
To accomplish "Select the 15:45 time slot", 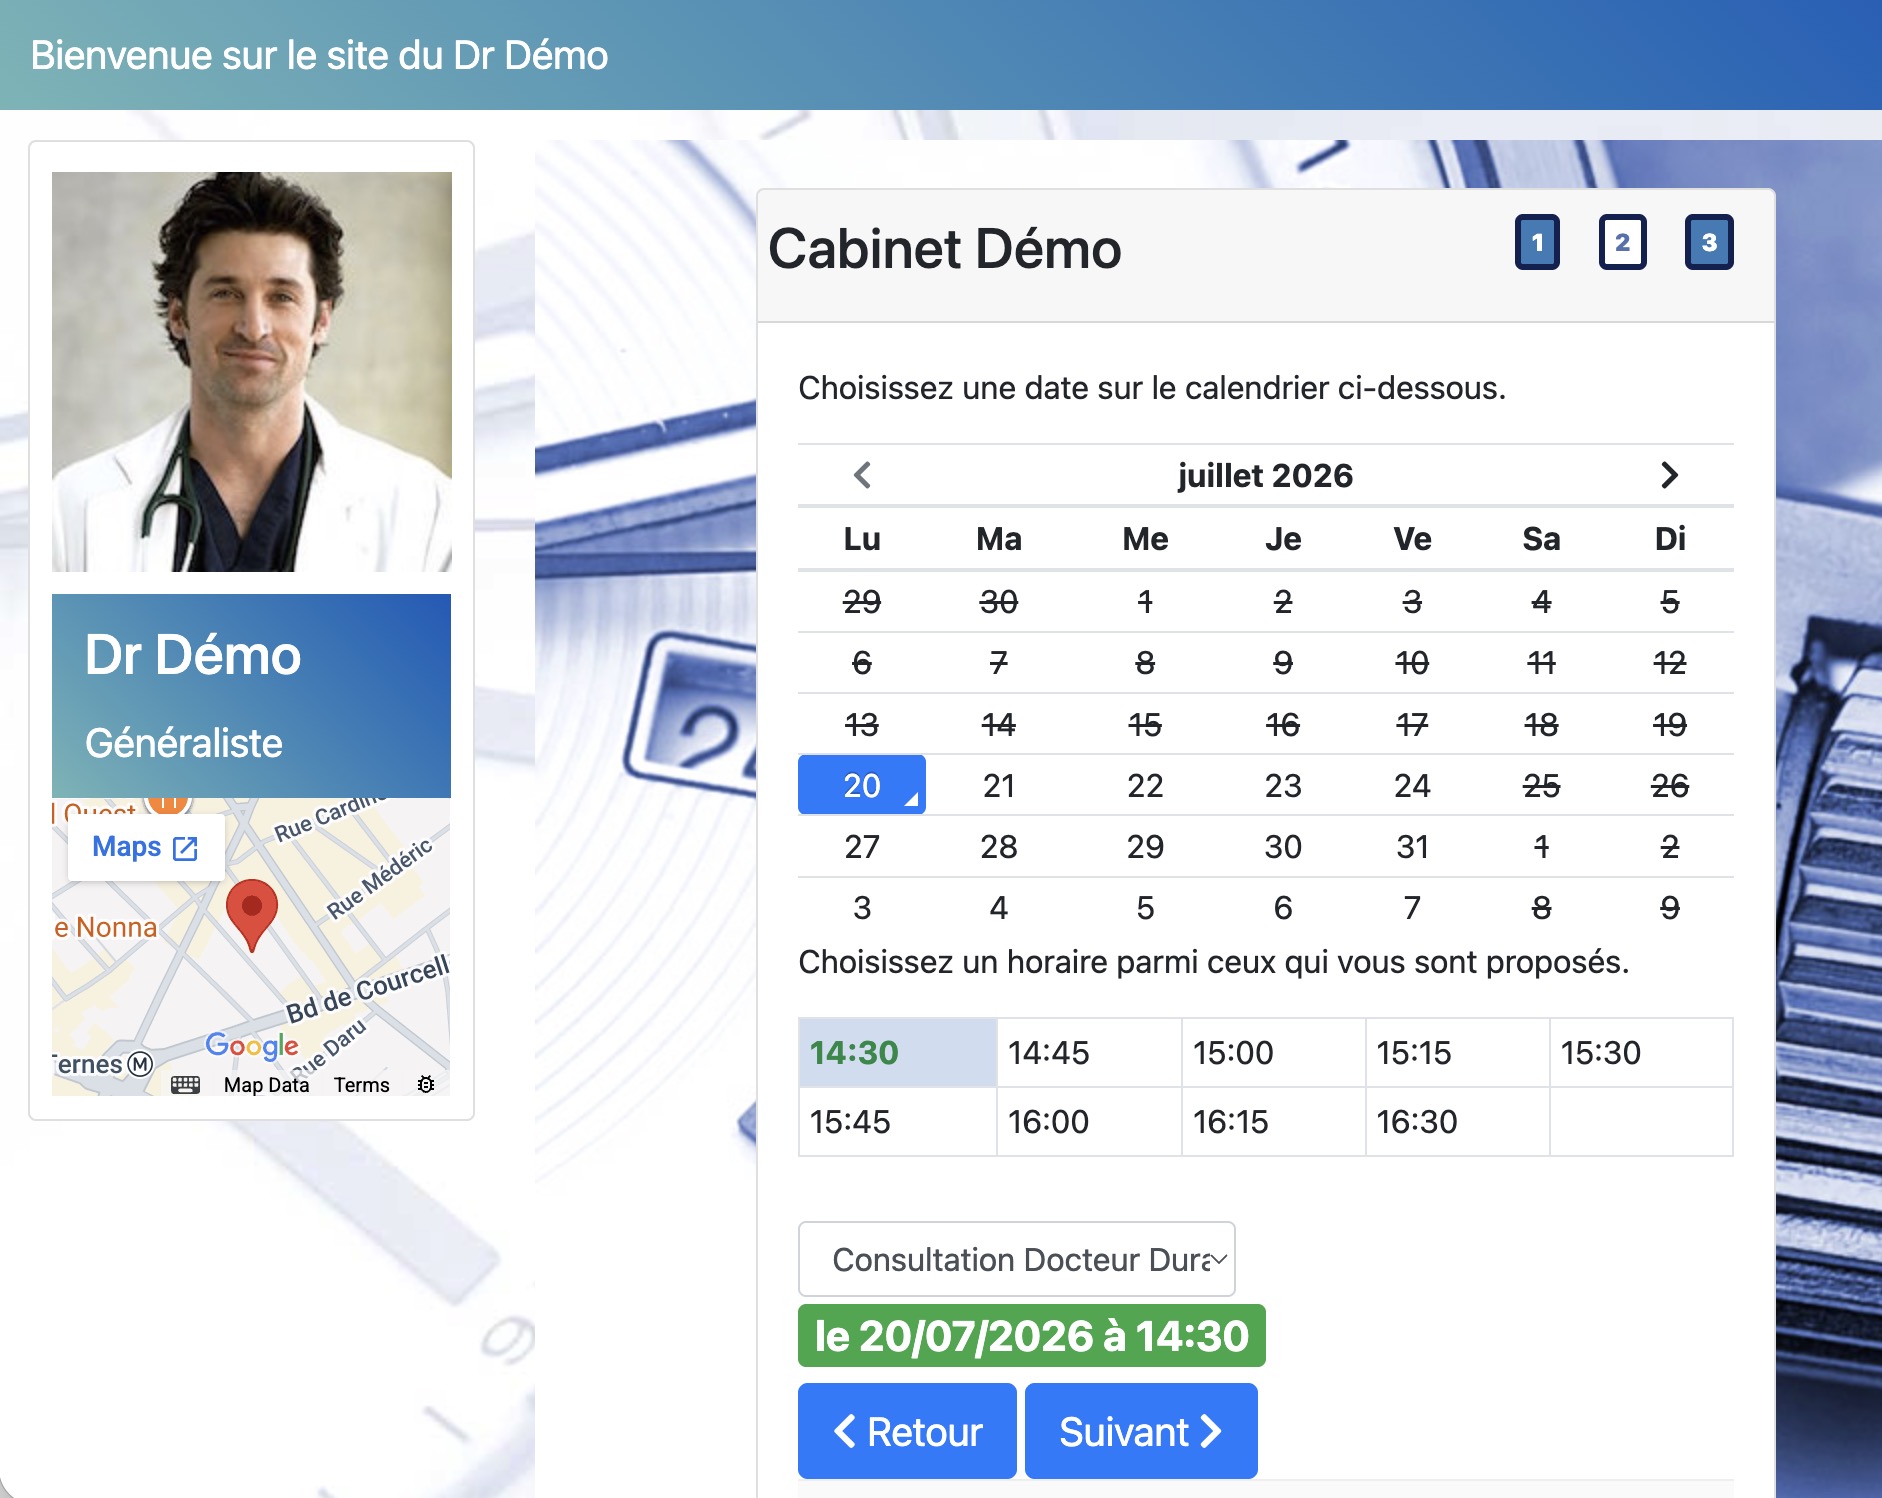I will click(898, 1121).
